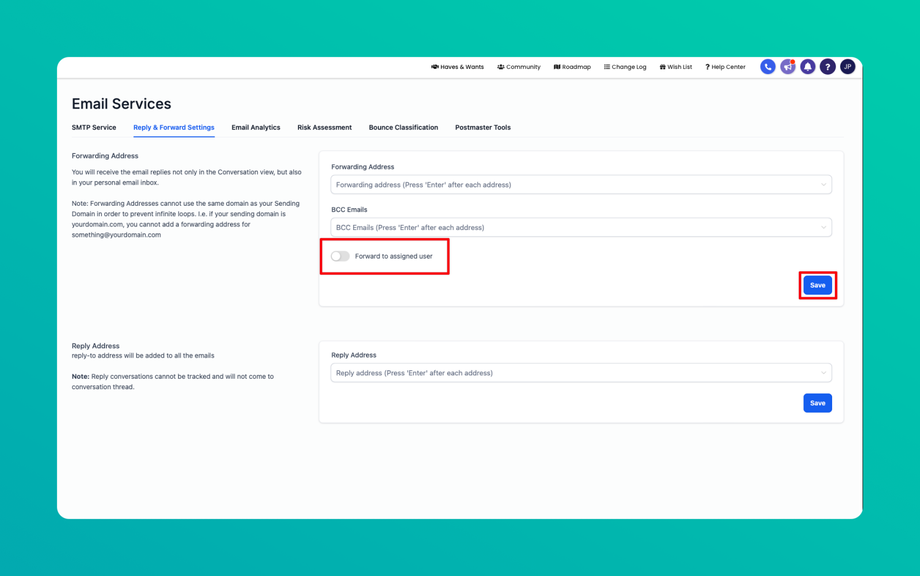Open the JP user avatar
Image resolution: width=920 pixels, height=576 pixels.
pyautogui.click(x=847, y=67)
